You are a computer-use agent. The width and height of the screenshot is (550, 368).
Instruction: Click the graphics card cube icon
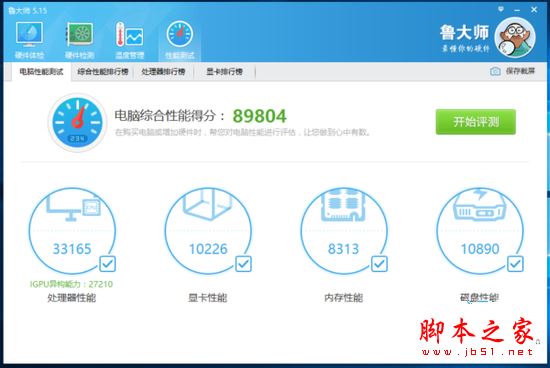(208, 204)
